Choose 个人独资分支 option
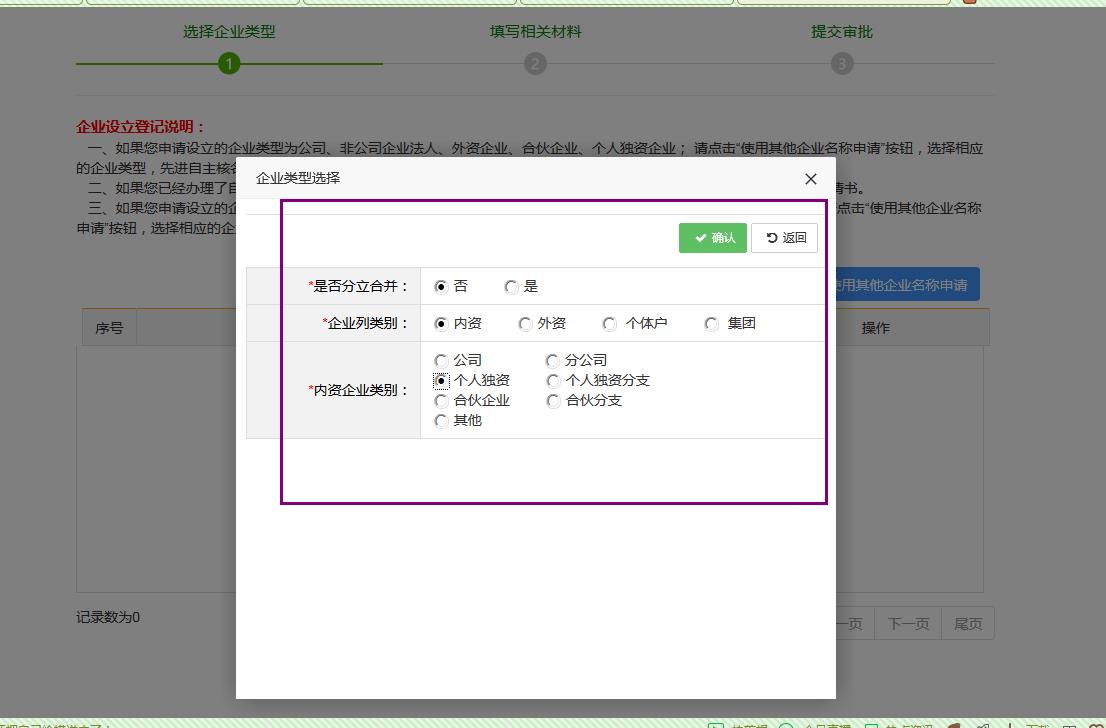 (553, 381)
